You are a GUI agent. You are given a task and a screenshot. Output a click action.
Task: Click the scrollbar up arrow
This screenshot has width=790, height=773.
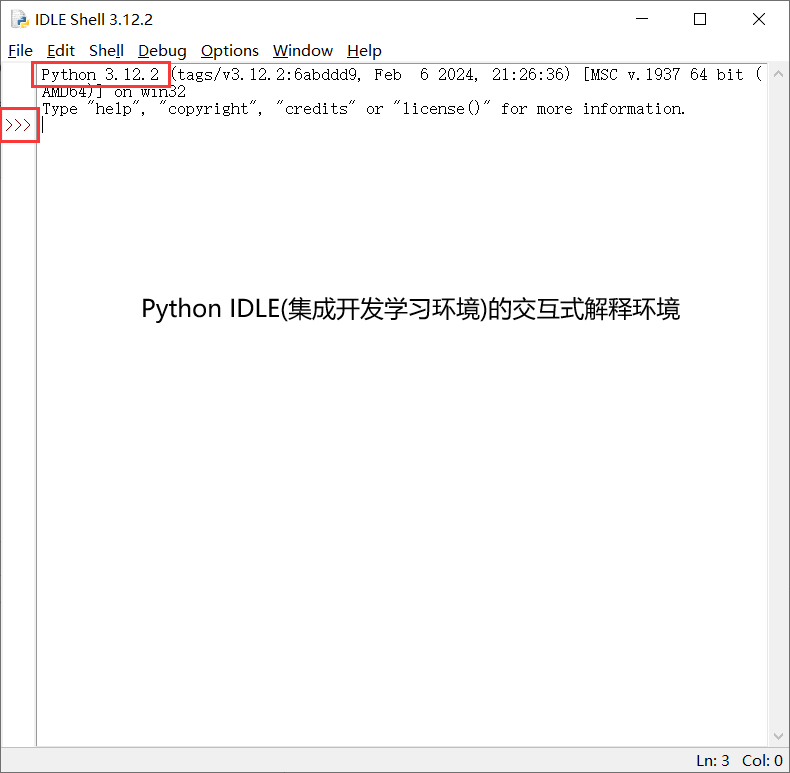[x=777, y=73]
